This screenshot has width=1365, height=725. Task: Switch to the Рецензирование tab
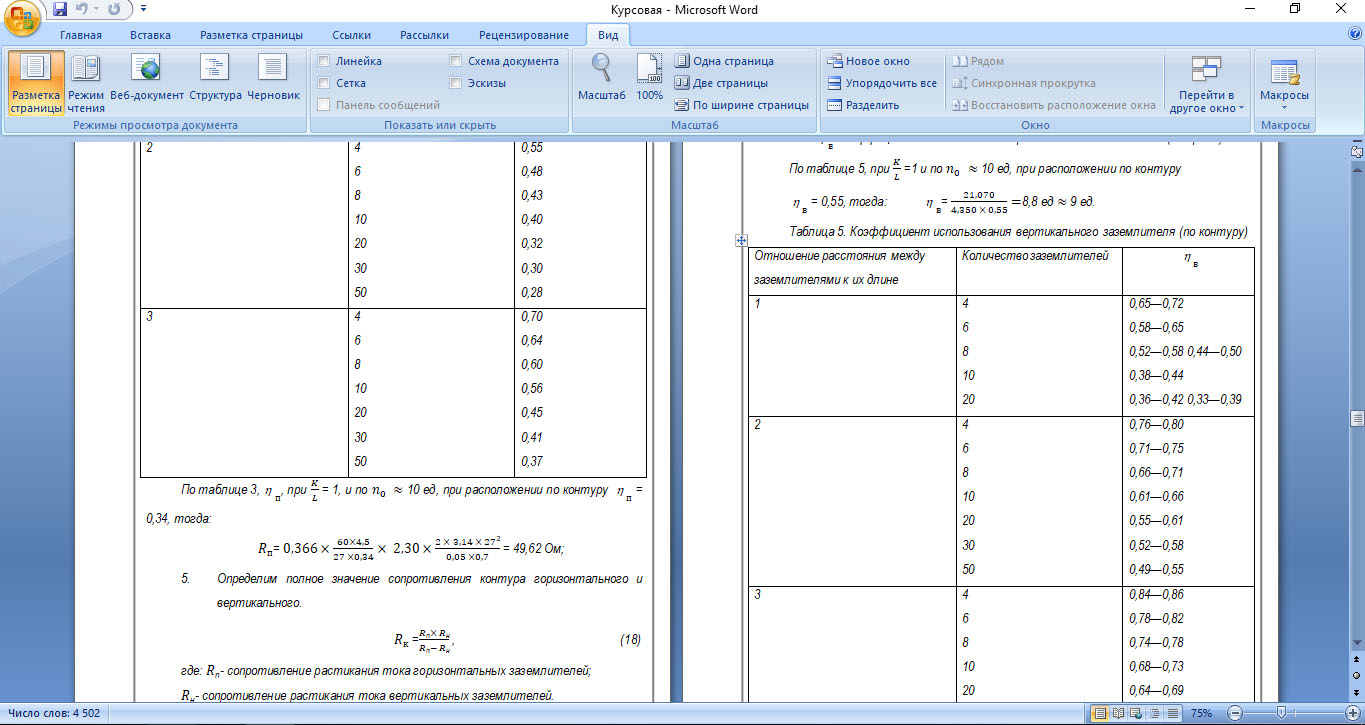tap(523, 35)
